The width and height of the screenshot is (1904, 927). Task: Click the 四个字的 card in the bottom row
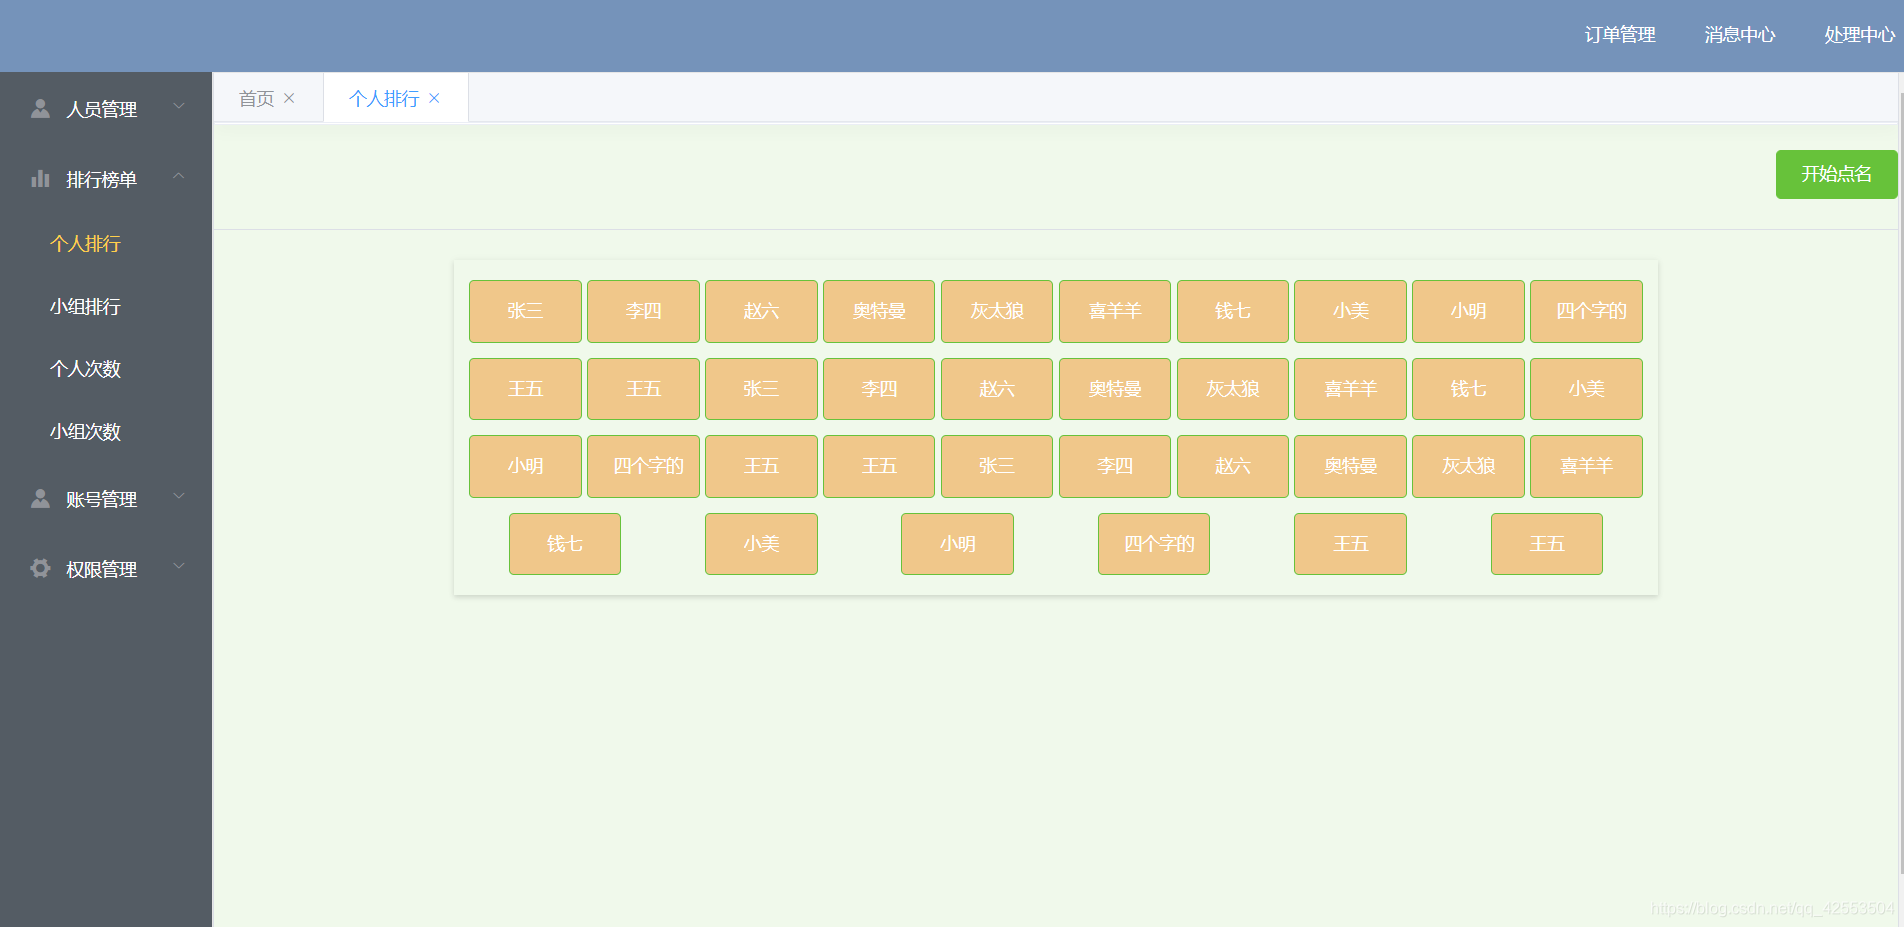click(x=1154, y=544)
